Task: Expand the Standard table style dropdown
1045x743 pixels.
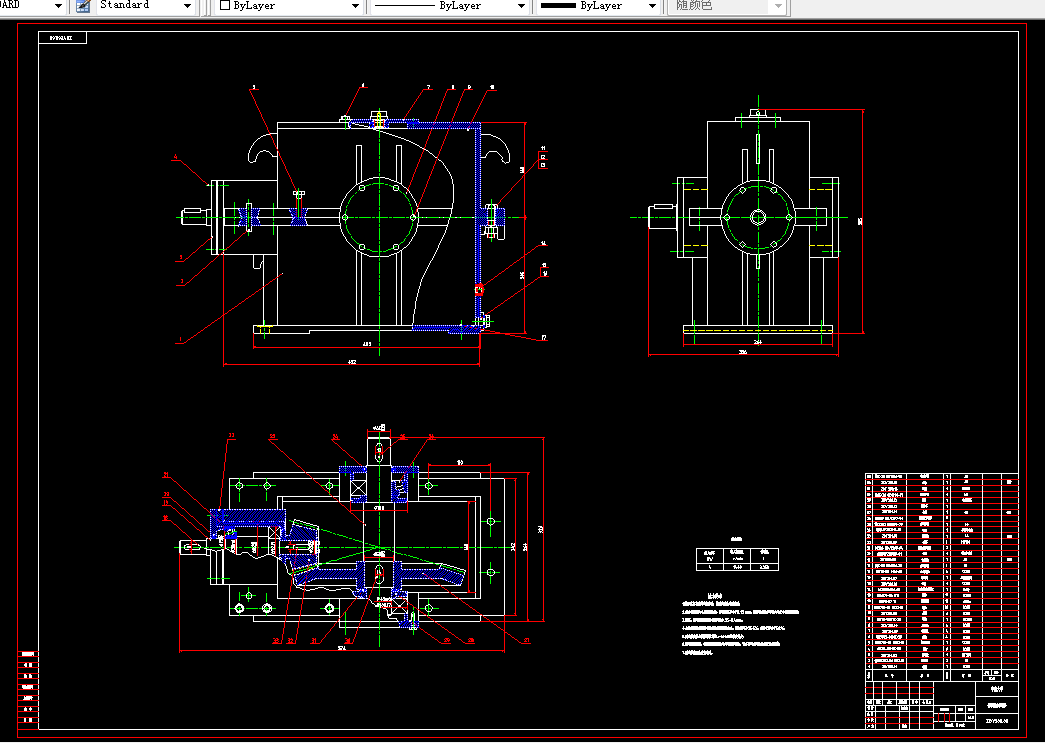Action: [x=145, y=6]
